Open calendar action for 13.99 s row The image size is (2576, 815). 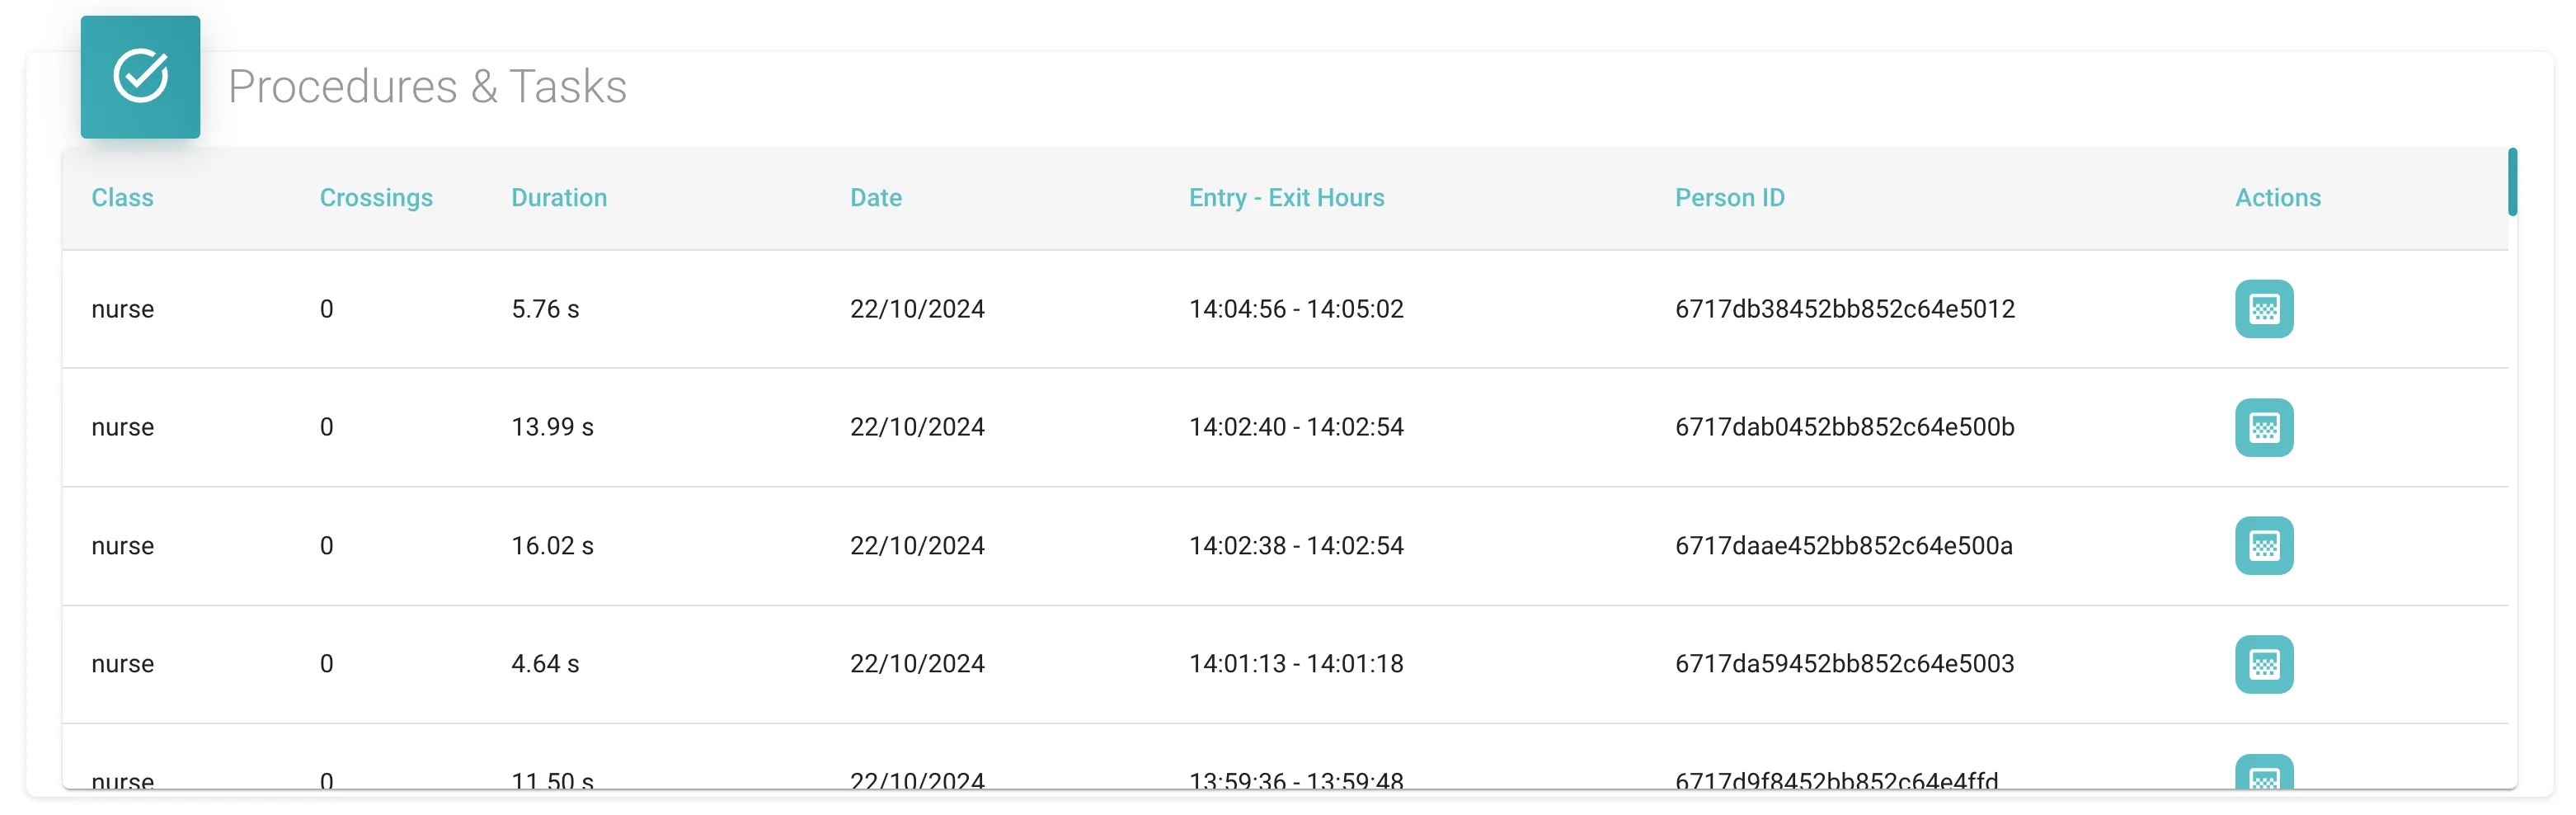tap(2264, 428)
